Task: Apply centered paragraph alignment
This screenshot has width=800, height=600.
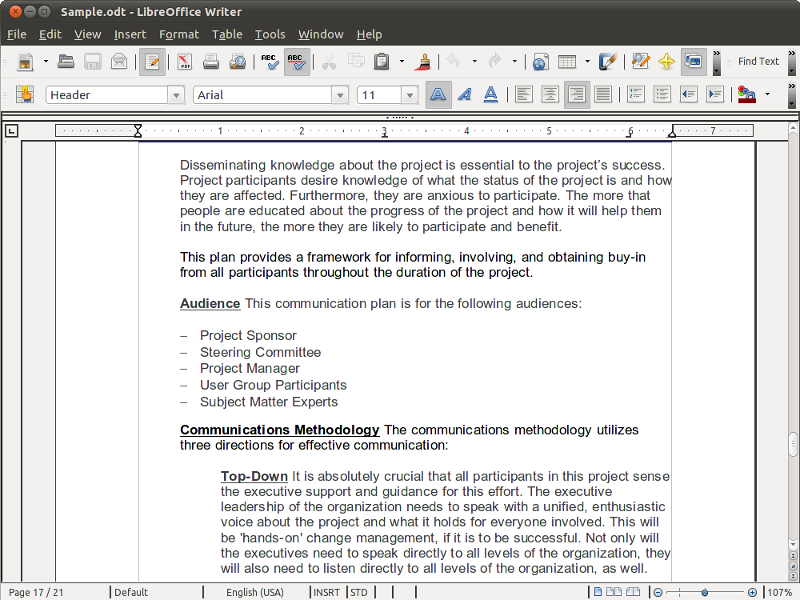Action: (x=550, y=94)
